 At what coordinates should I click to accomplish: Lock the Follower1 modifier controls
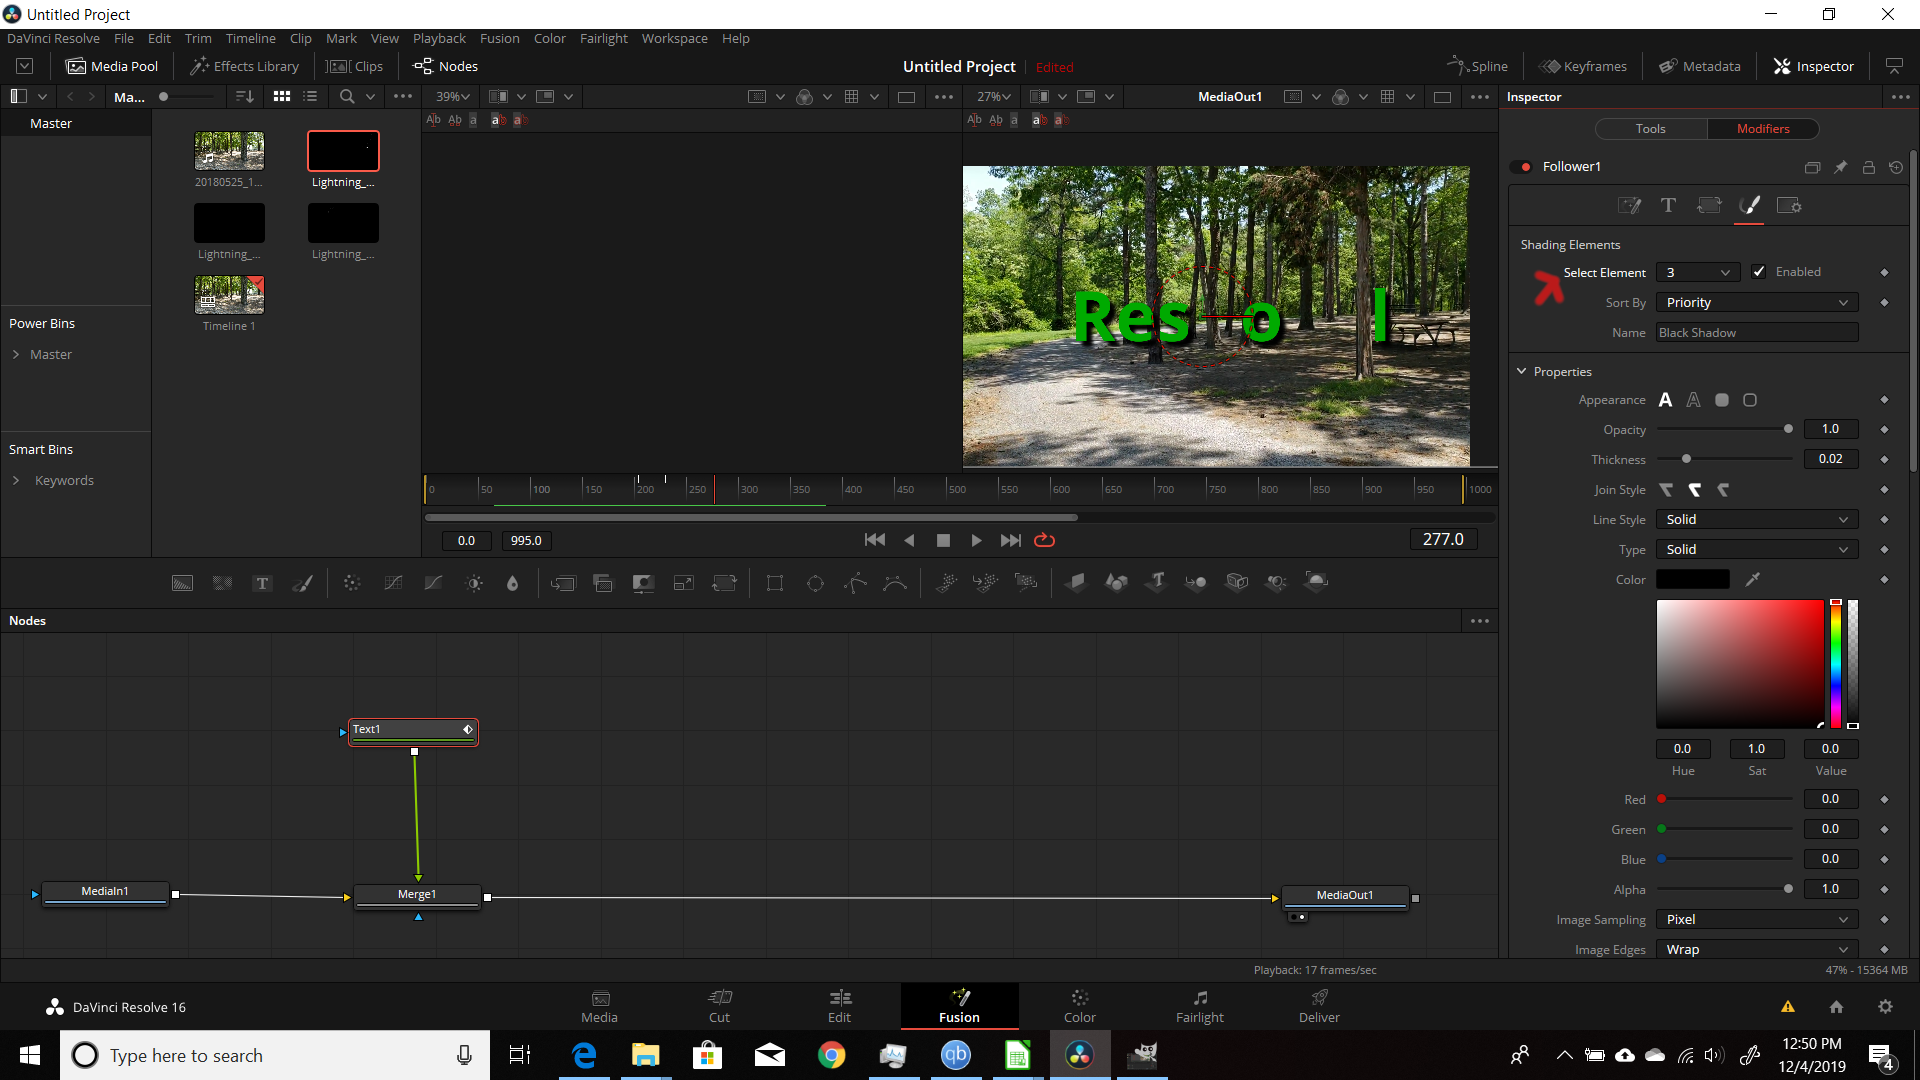[1868, 167]
